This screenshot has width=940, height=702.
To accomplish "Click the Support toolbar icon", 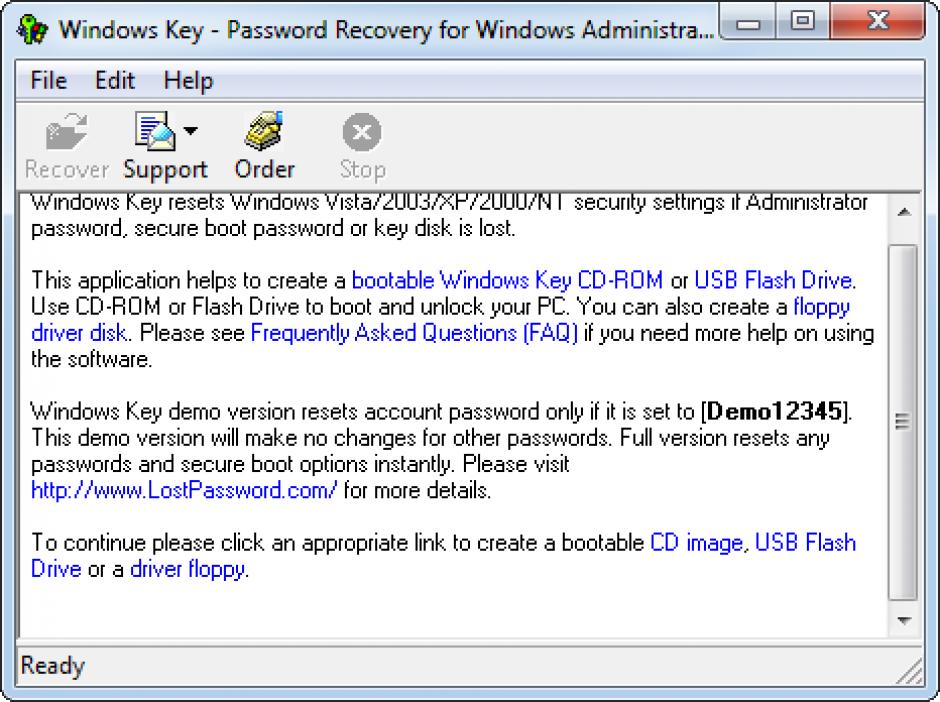I will pos(154,132).
